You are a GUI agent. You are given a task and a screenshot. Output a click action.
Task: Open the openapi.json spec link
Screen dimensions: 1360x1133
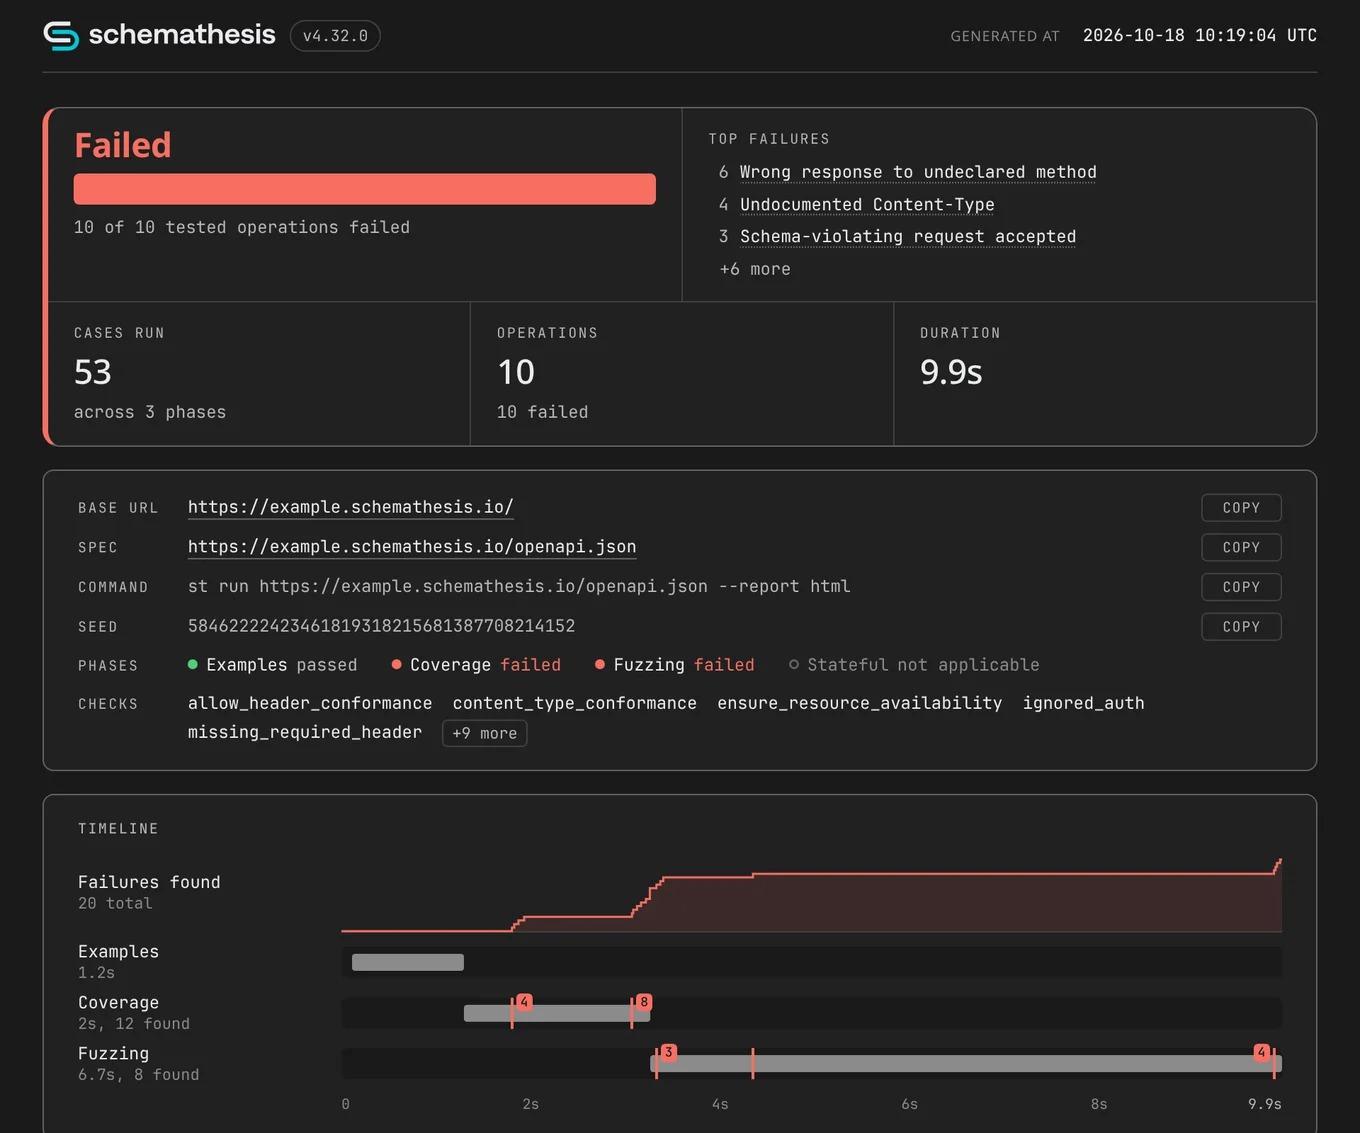pos(412,547)
